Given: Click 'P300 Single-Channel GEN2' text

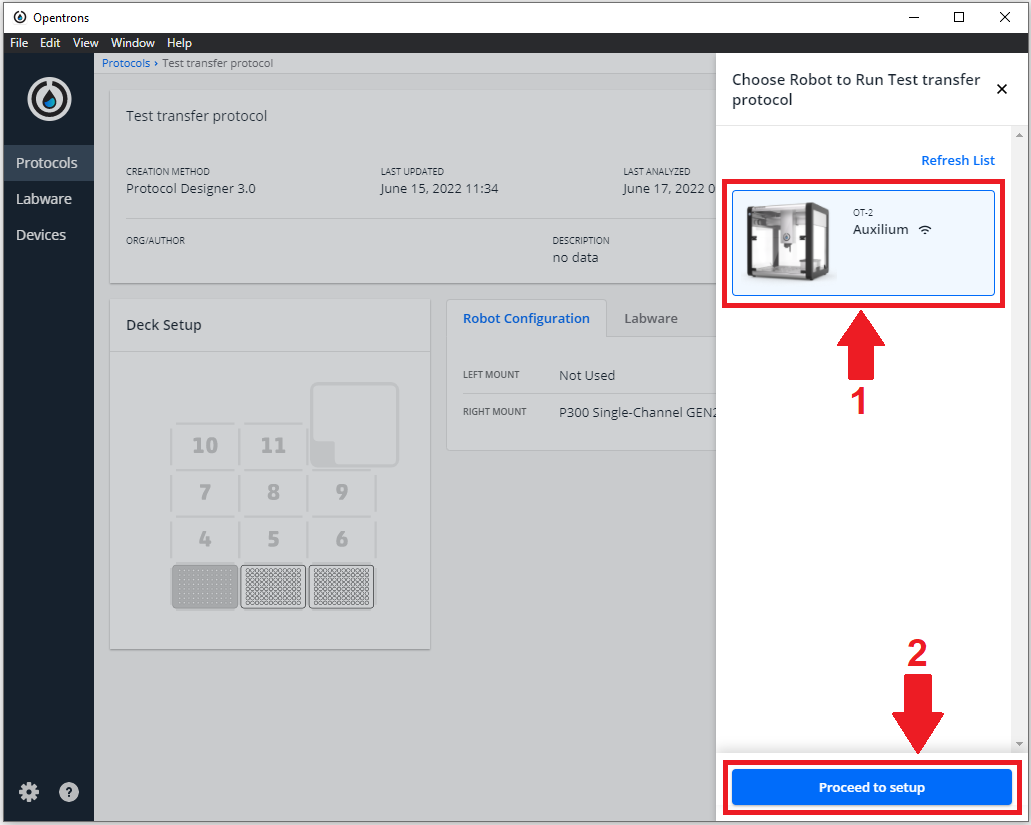Looking at the screenshot, I should pyautogui.click(x=637, y=413).
